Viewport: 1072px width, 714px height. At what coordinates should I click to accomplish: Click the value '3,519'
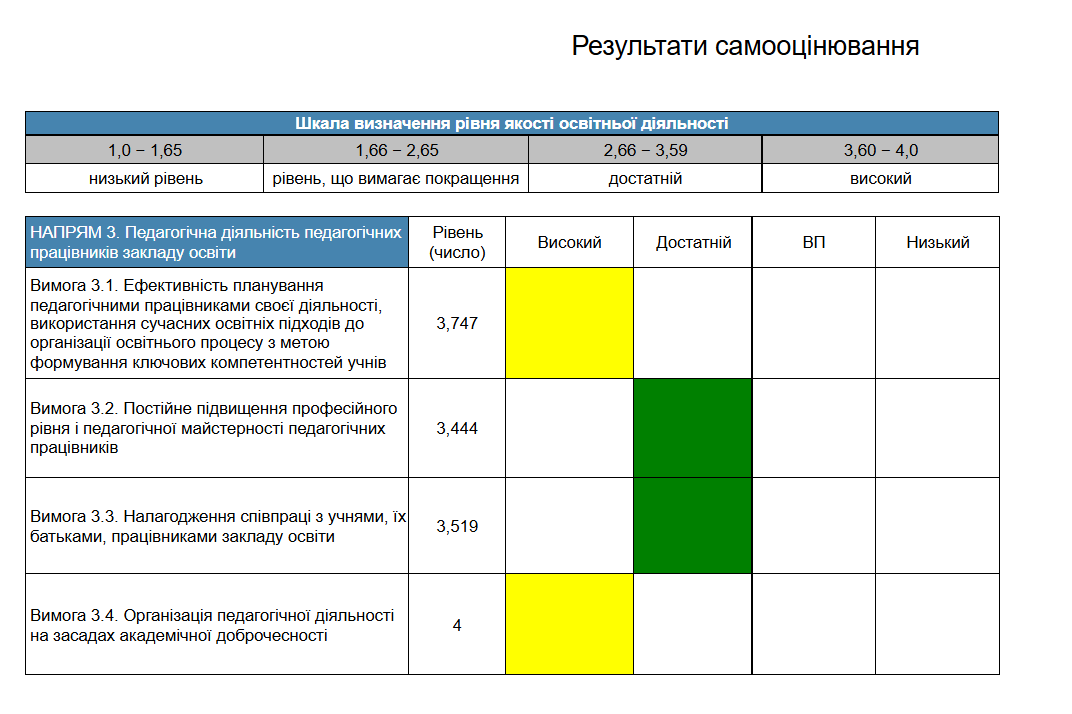457,526
